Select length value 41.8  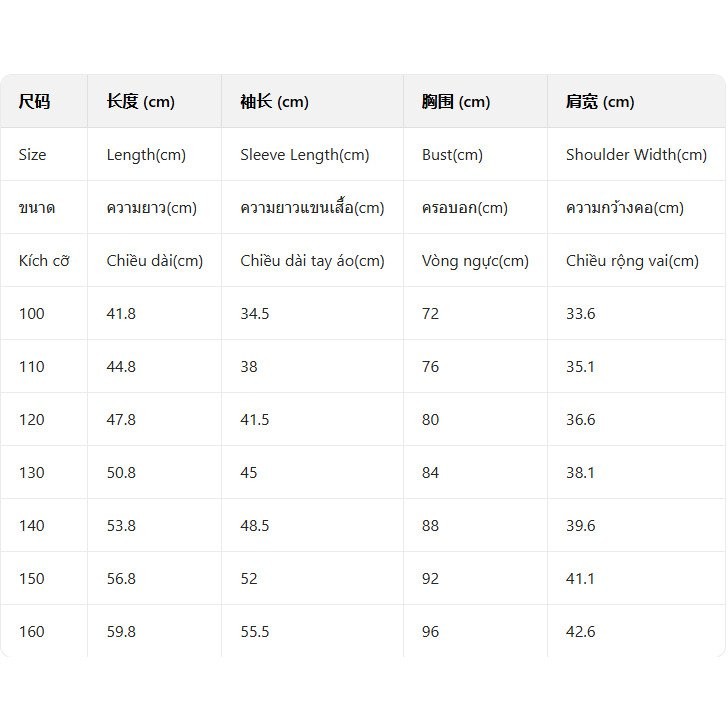(x=121, y=314)
